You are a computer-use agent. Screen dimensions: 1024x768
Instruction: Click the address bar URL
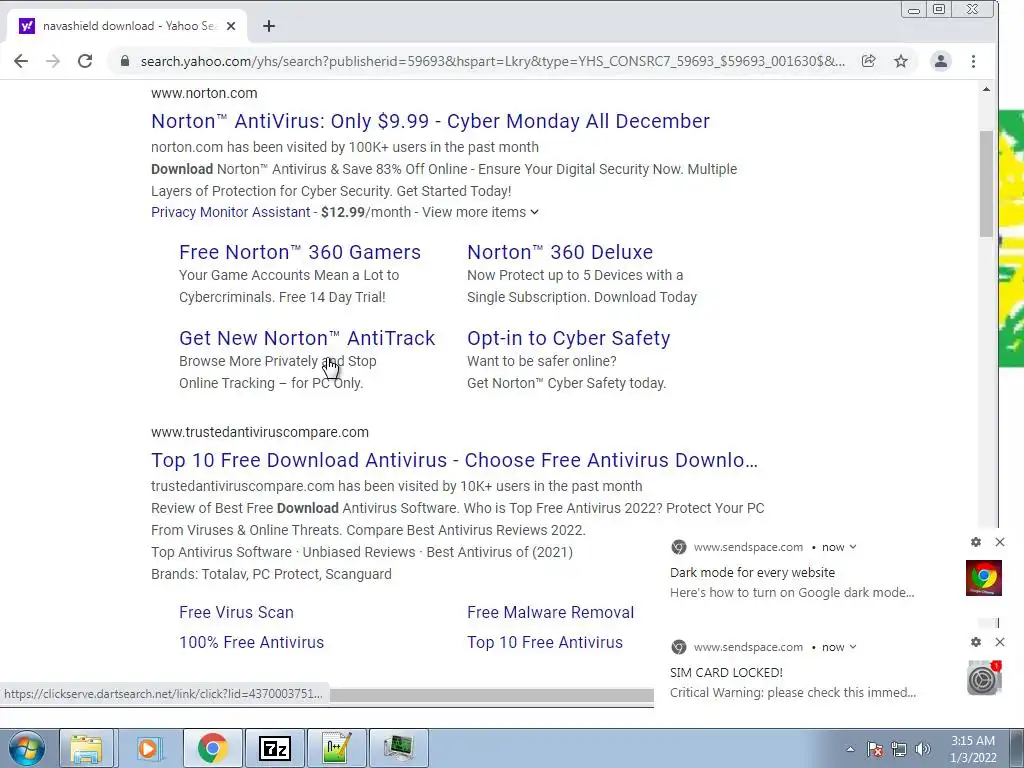point(493,61)
